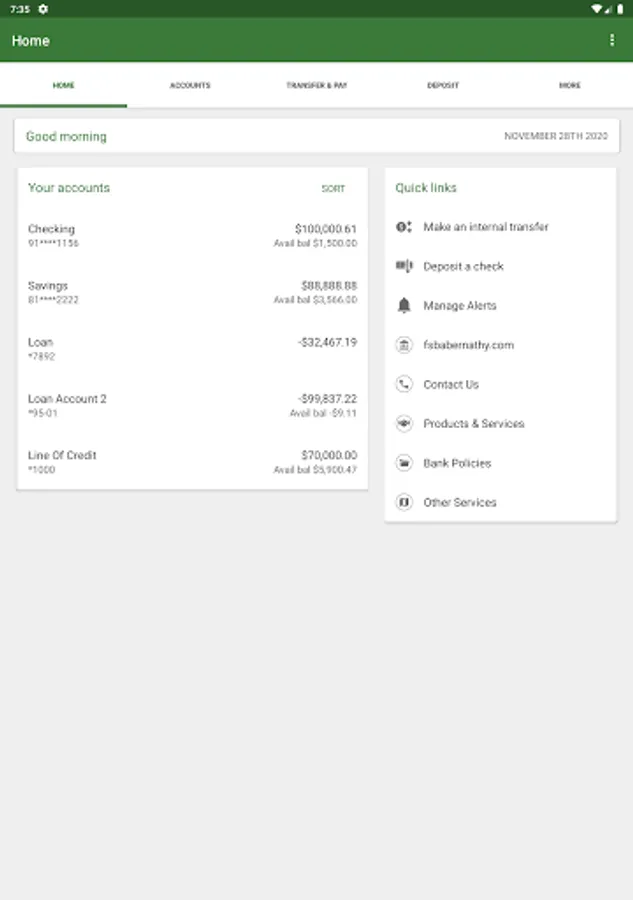This screenshot has height=900, width=633.
Task: Open Loan Account 2 details
Action: coord(192,405)
